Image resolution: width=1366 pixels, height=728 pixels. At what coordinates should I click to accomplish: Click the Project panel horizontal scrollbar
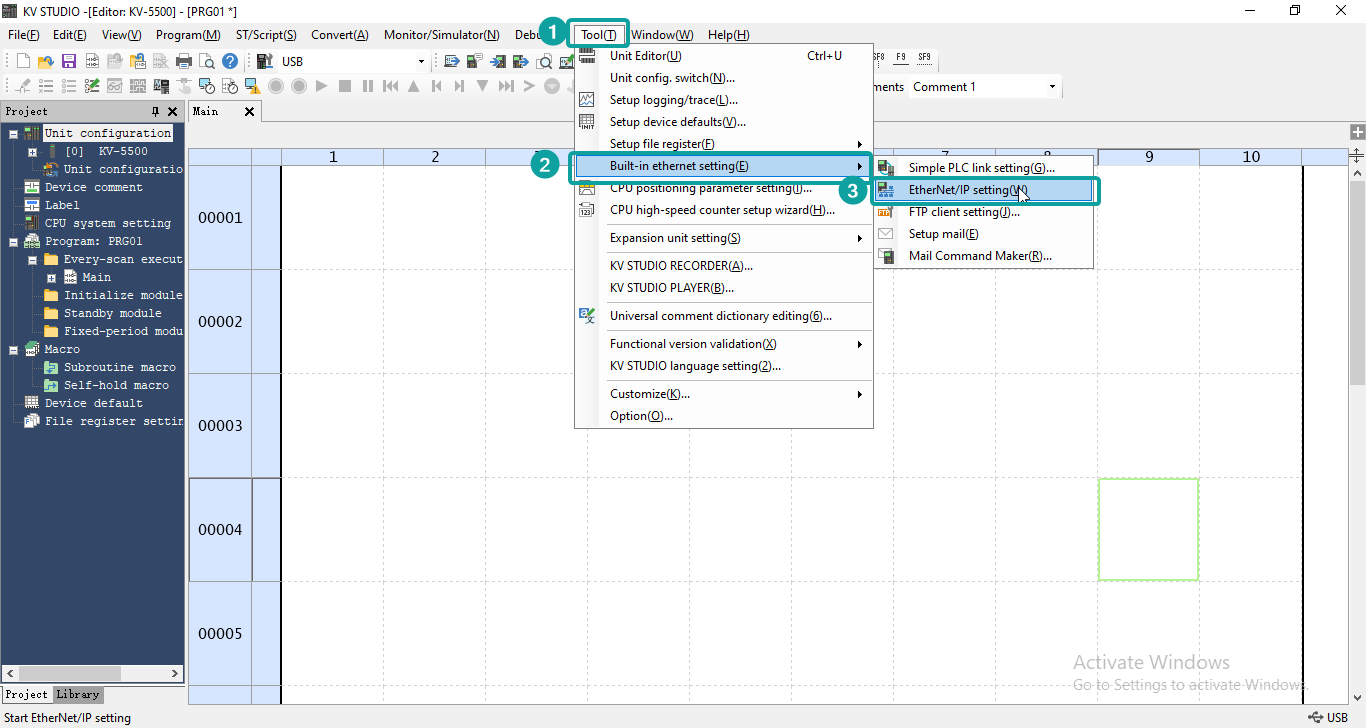click(x=92, y=674)
